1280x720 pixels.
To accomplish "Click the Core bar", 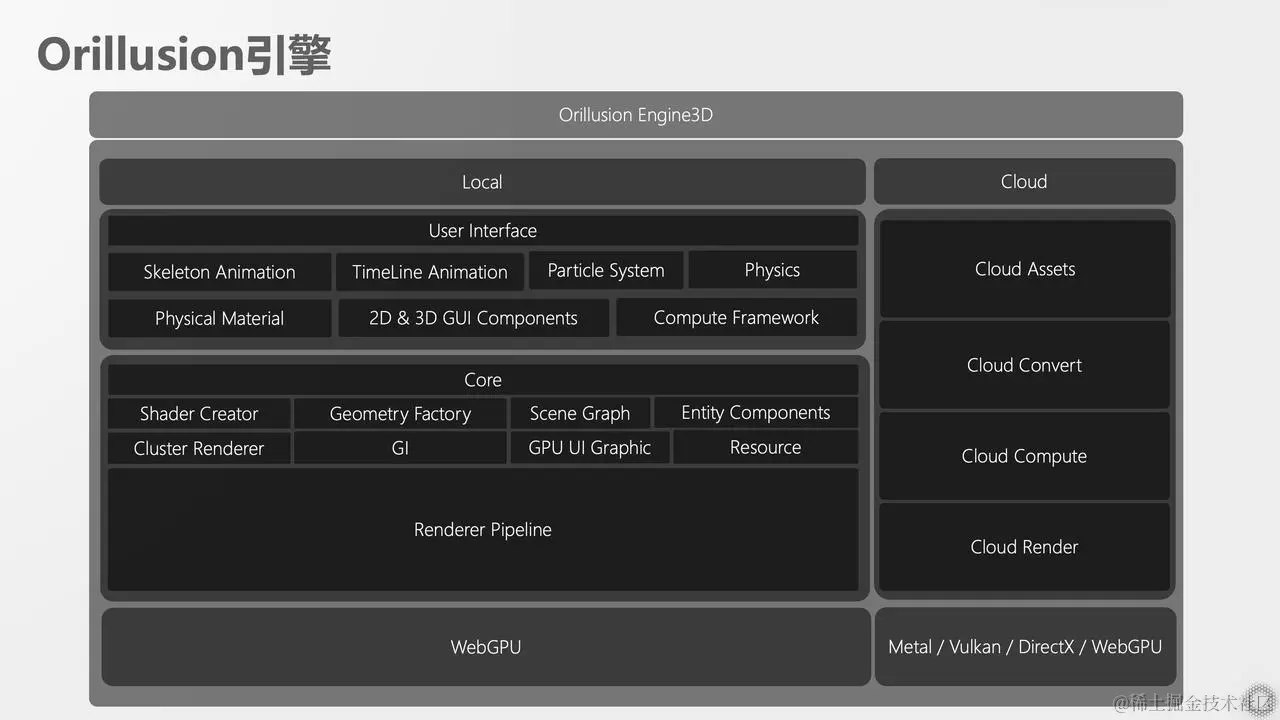I will [x=483, y=380].
